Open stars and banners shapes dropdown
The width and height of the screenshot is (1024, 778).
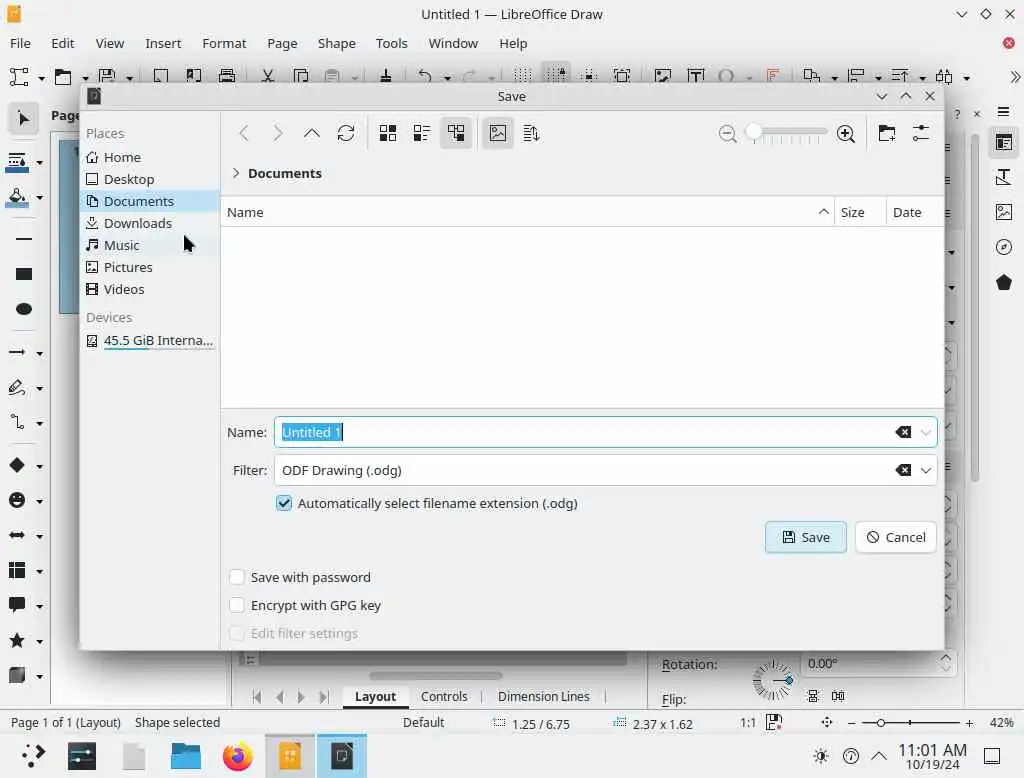coord(40,641)
